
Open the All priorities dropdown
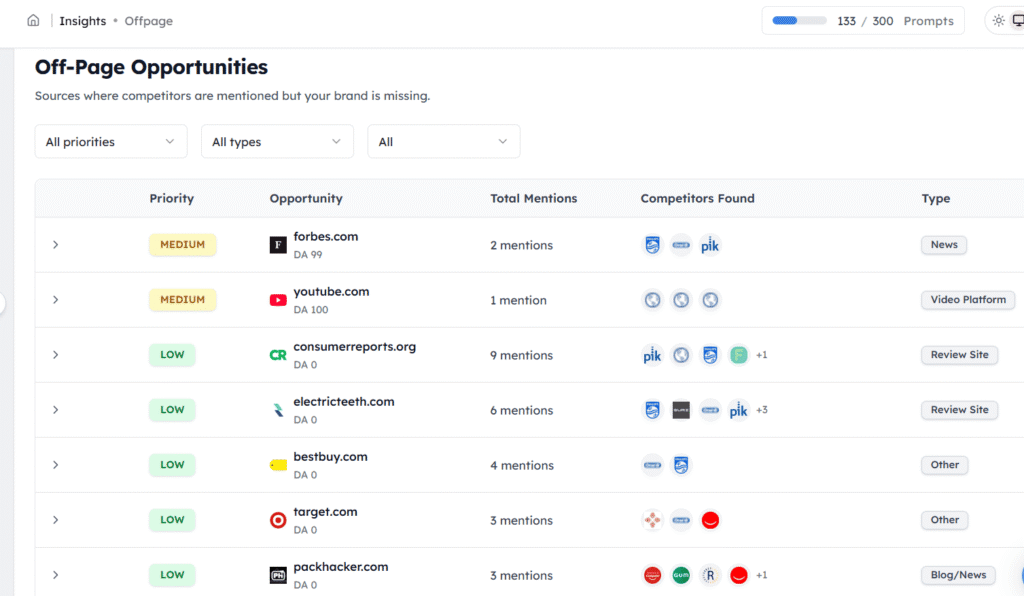point(110,141)
